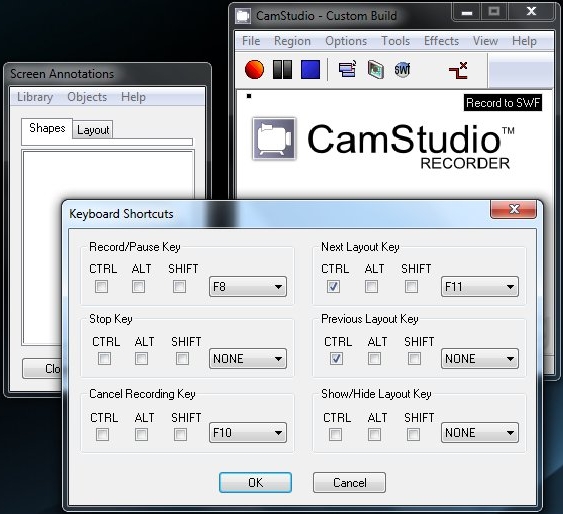Open Objects menu in Screen Annotations
563x514 pixels.
tap(87, 97)
